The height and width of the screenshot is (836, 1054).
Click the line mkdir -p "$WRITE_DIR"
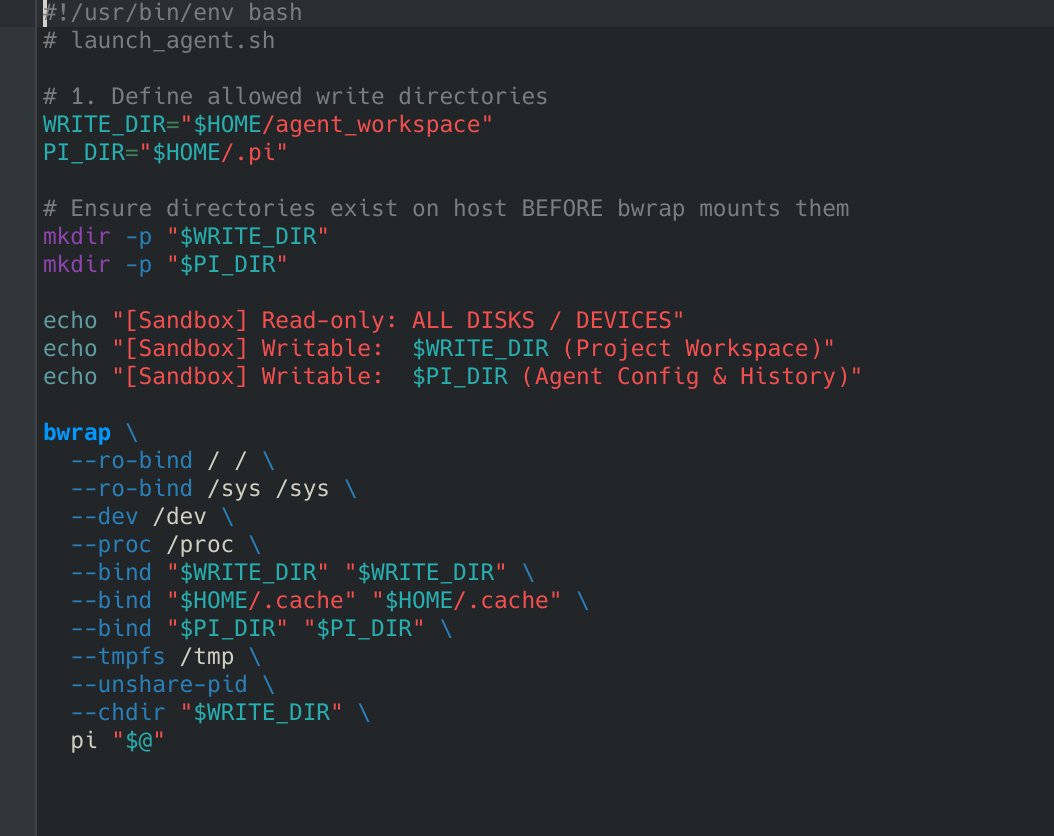point(186,237)
